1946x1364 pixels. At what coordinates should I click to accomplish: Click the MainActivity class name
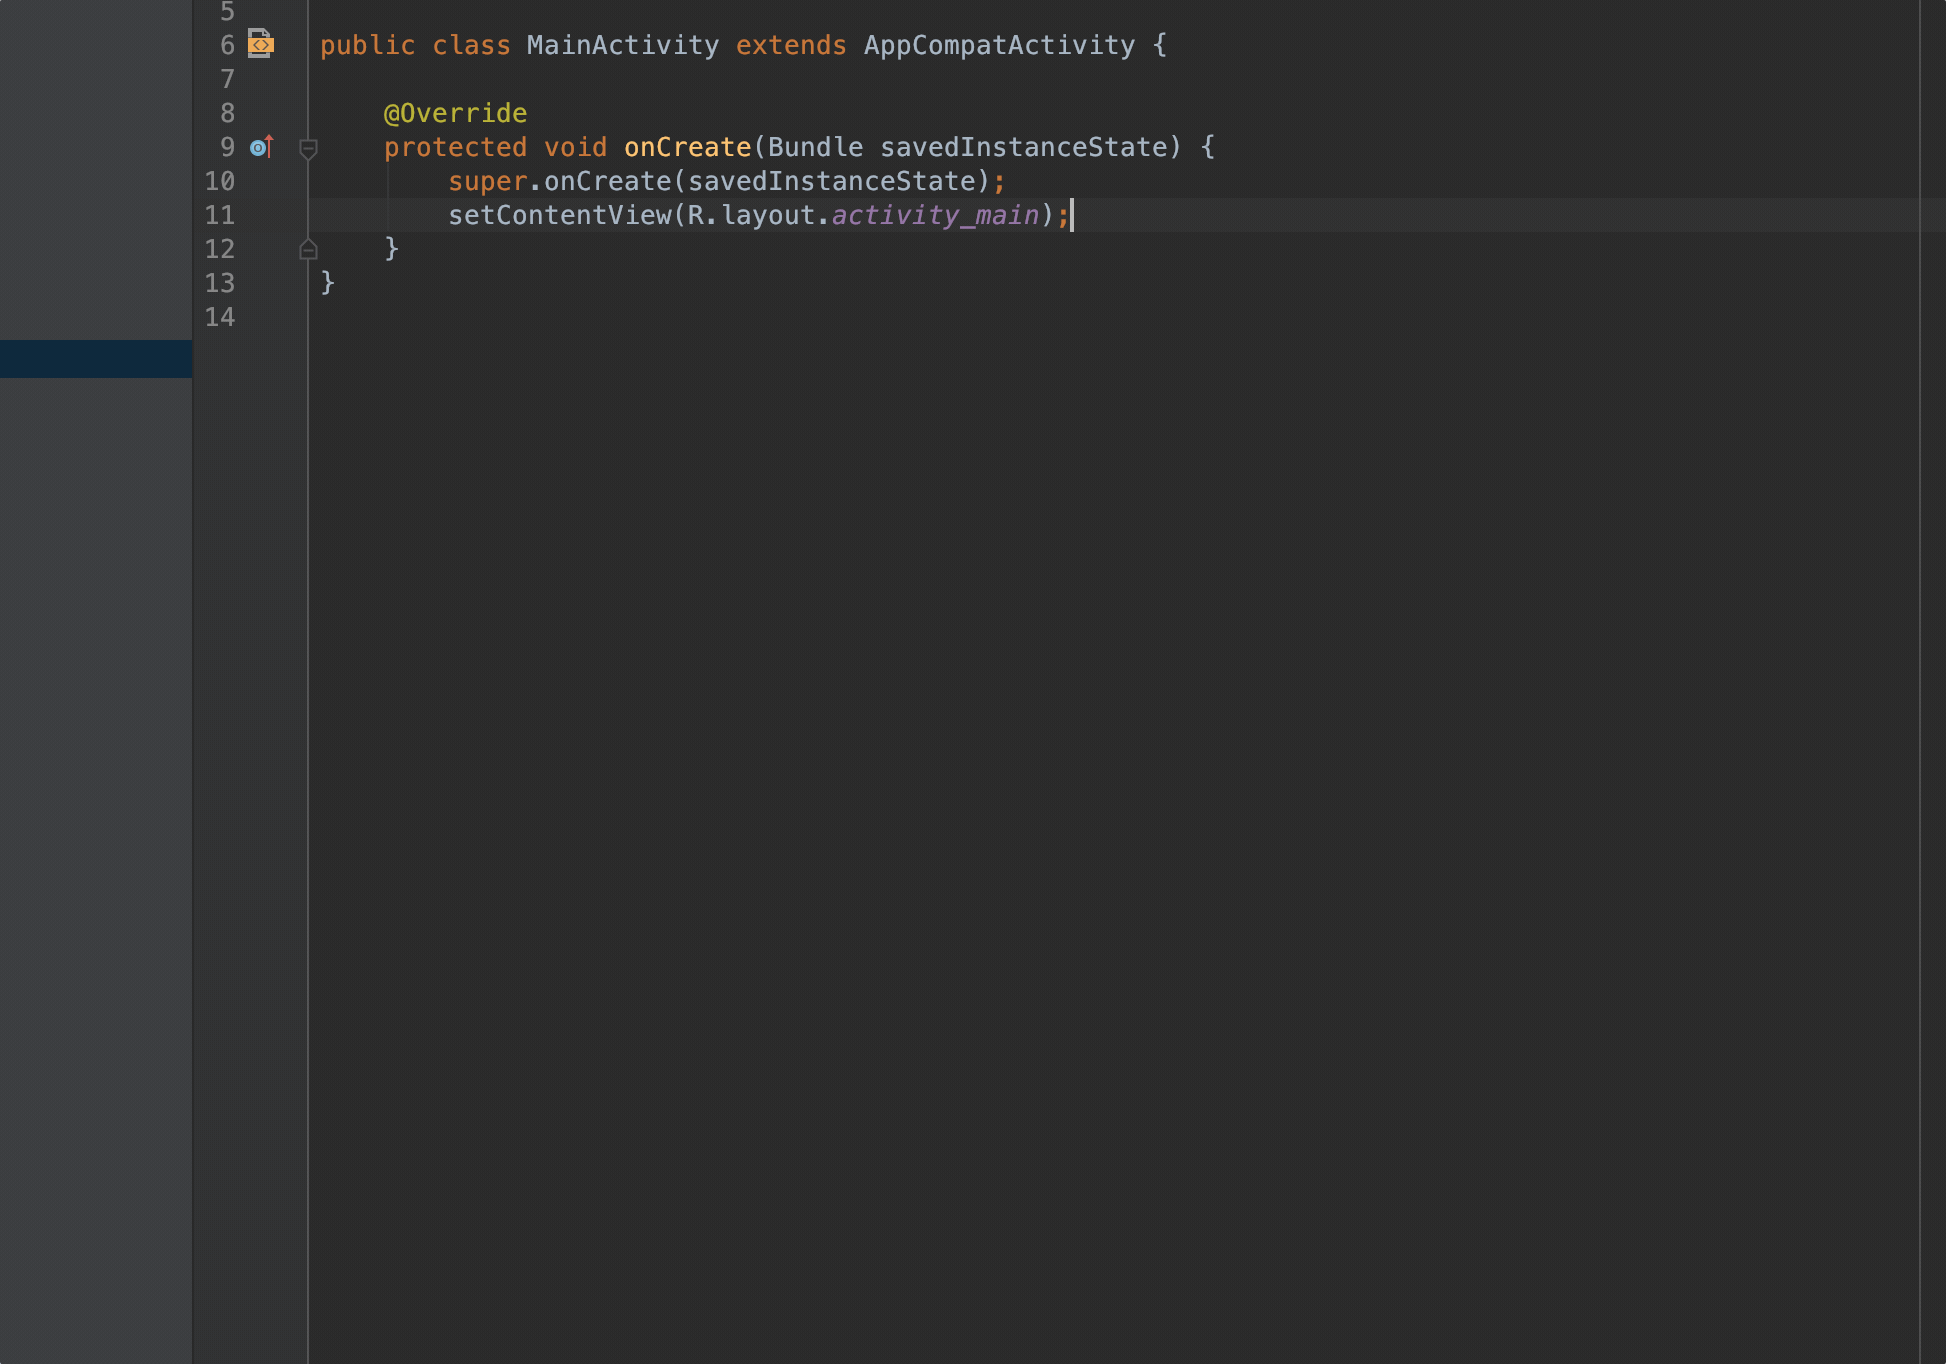click(x=622, y=45)
